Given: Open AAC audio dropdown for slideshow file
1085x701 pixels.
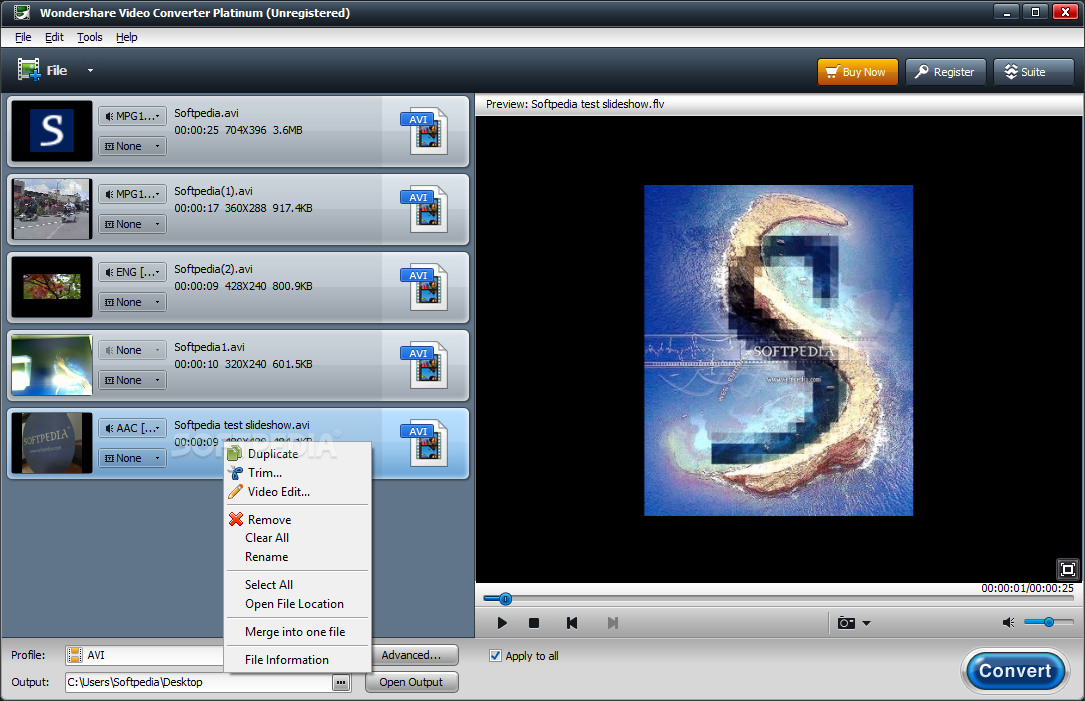Looking at the screenshot, I should 132,428.
